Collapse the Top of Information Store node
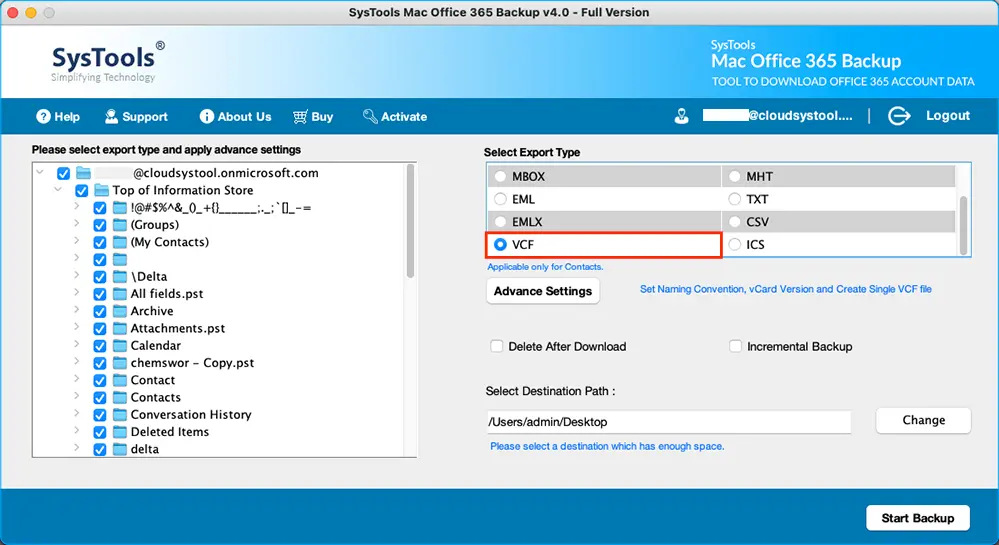The image size is (999, 545). point(59,189)
